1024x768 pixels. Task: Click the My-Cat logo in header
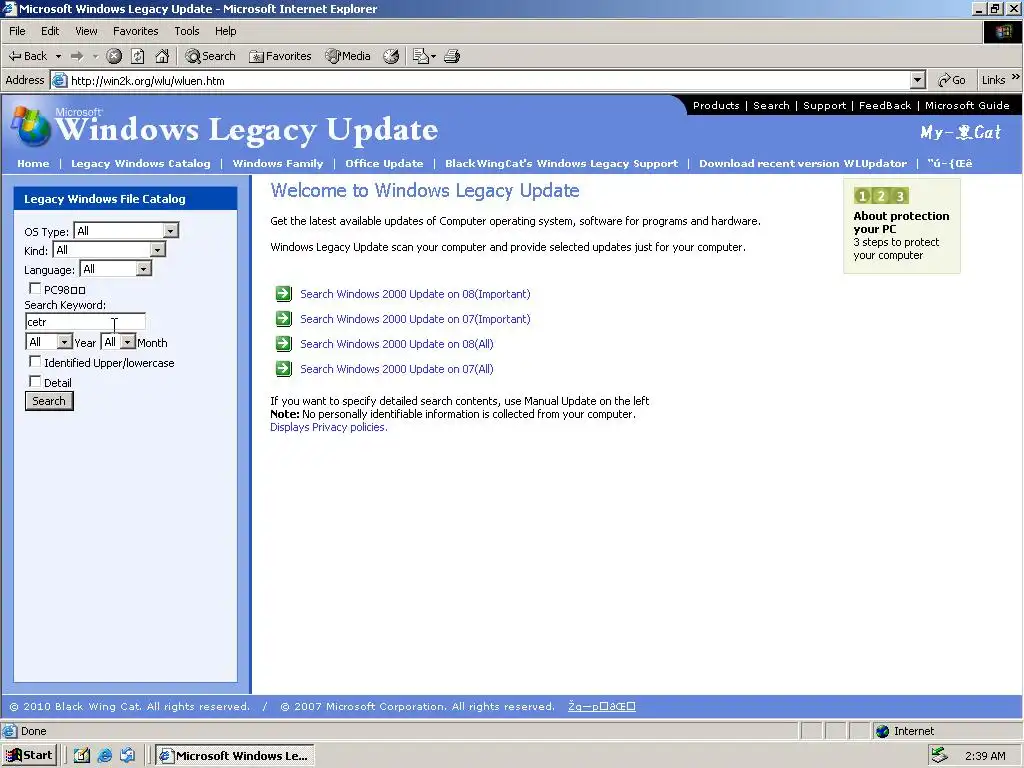(960, 133)
